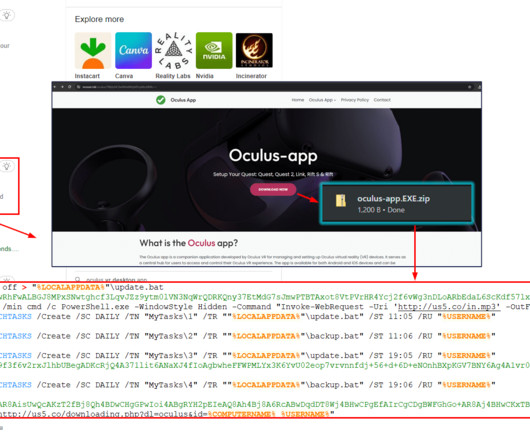Open the Instacart app icon

93,51
